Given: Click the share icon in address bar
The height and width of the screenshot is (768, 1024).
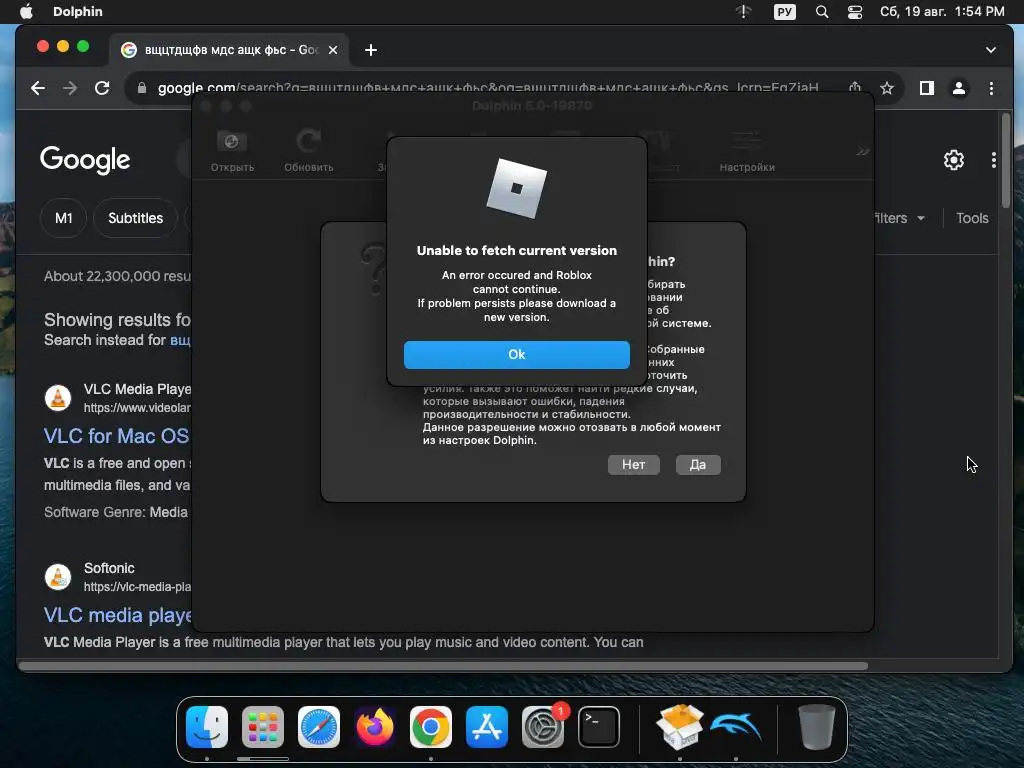Looking at the screenshot, I should [855, 88].
